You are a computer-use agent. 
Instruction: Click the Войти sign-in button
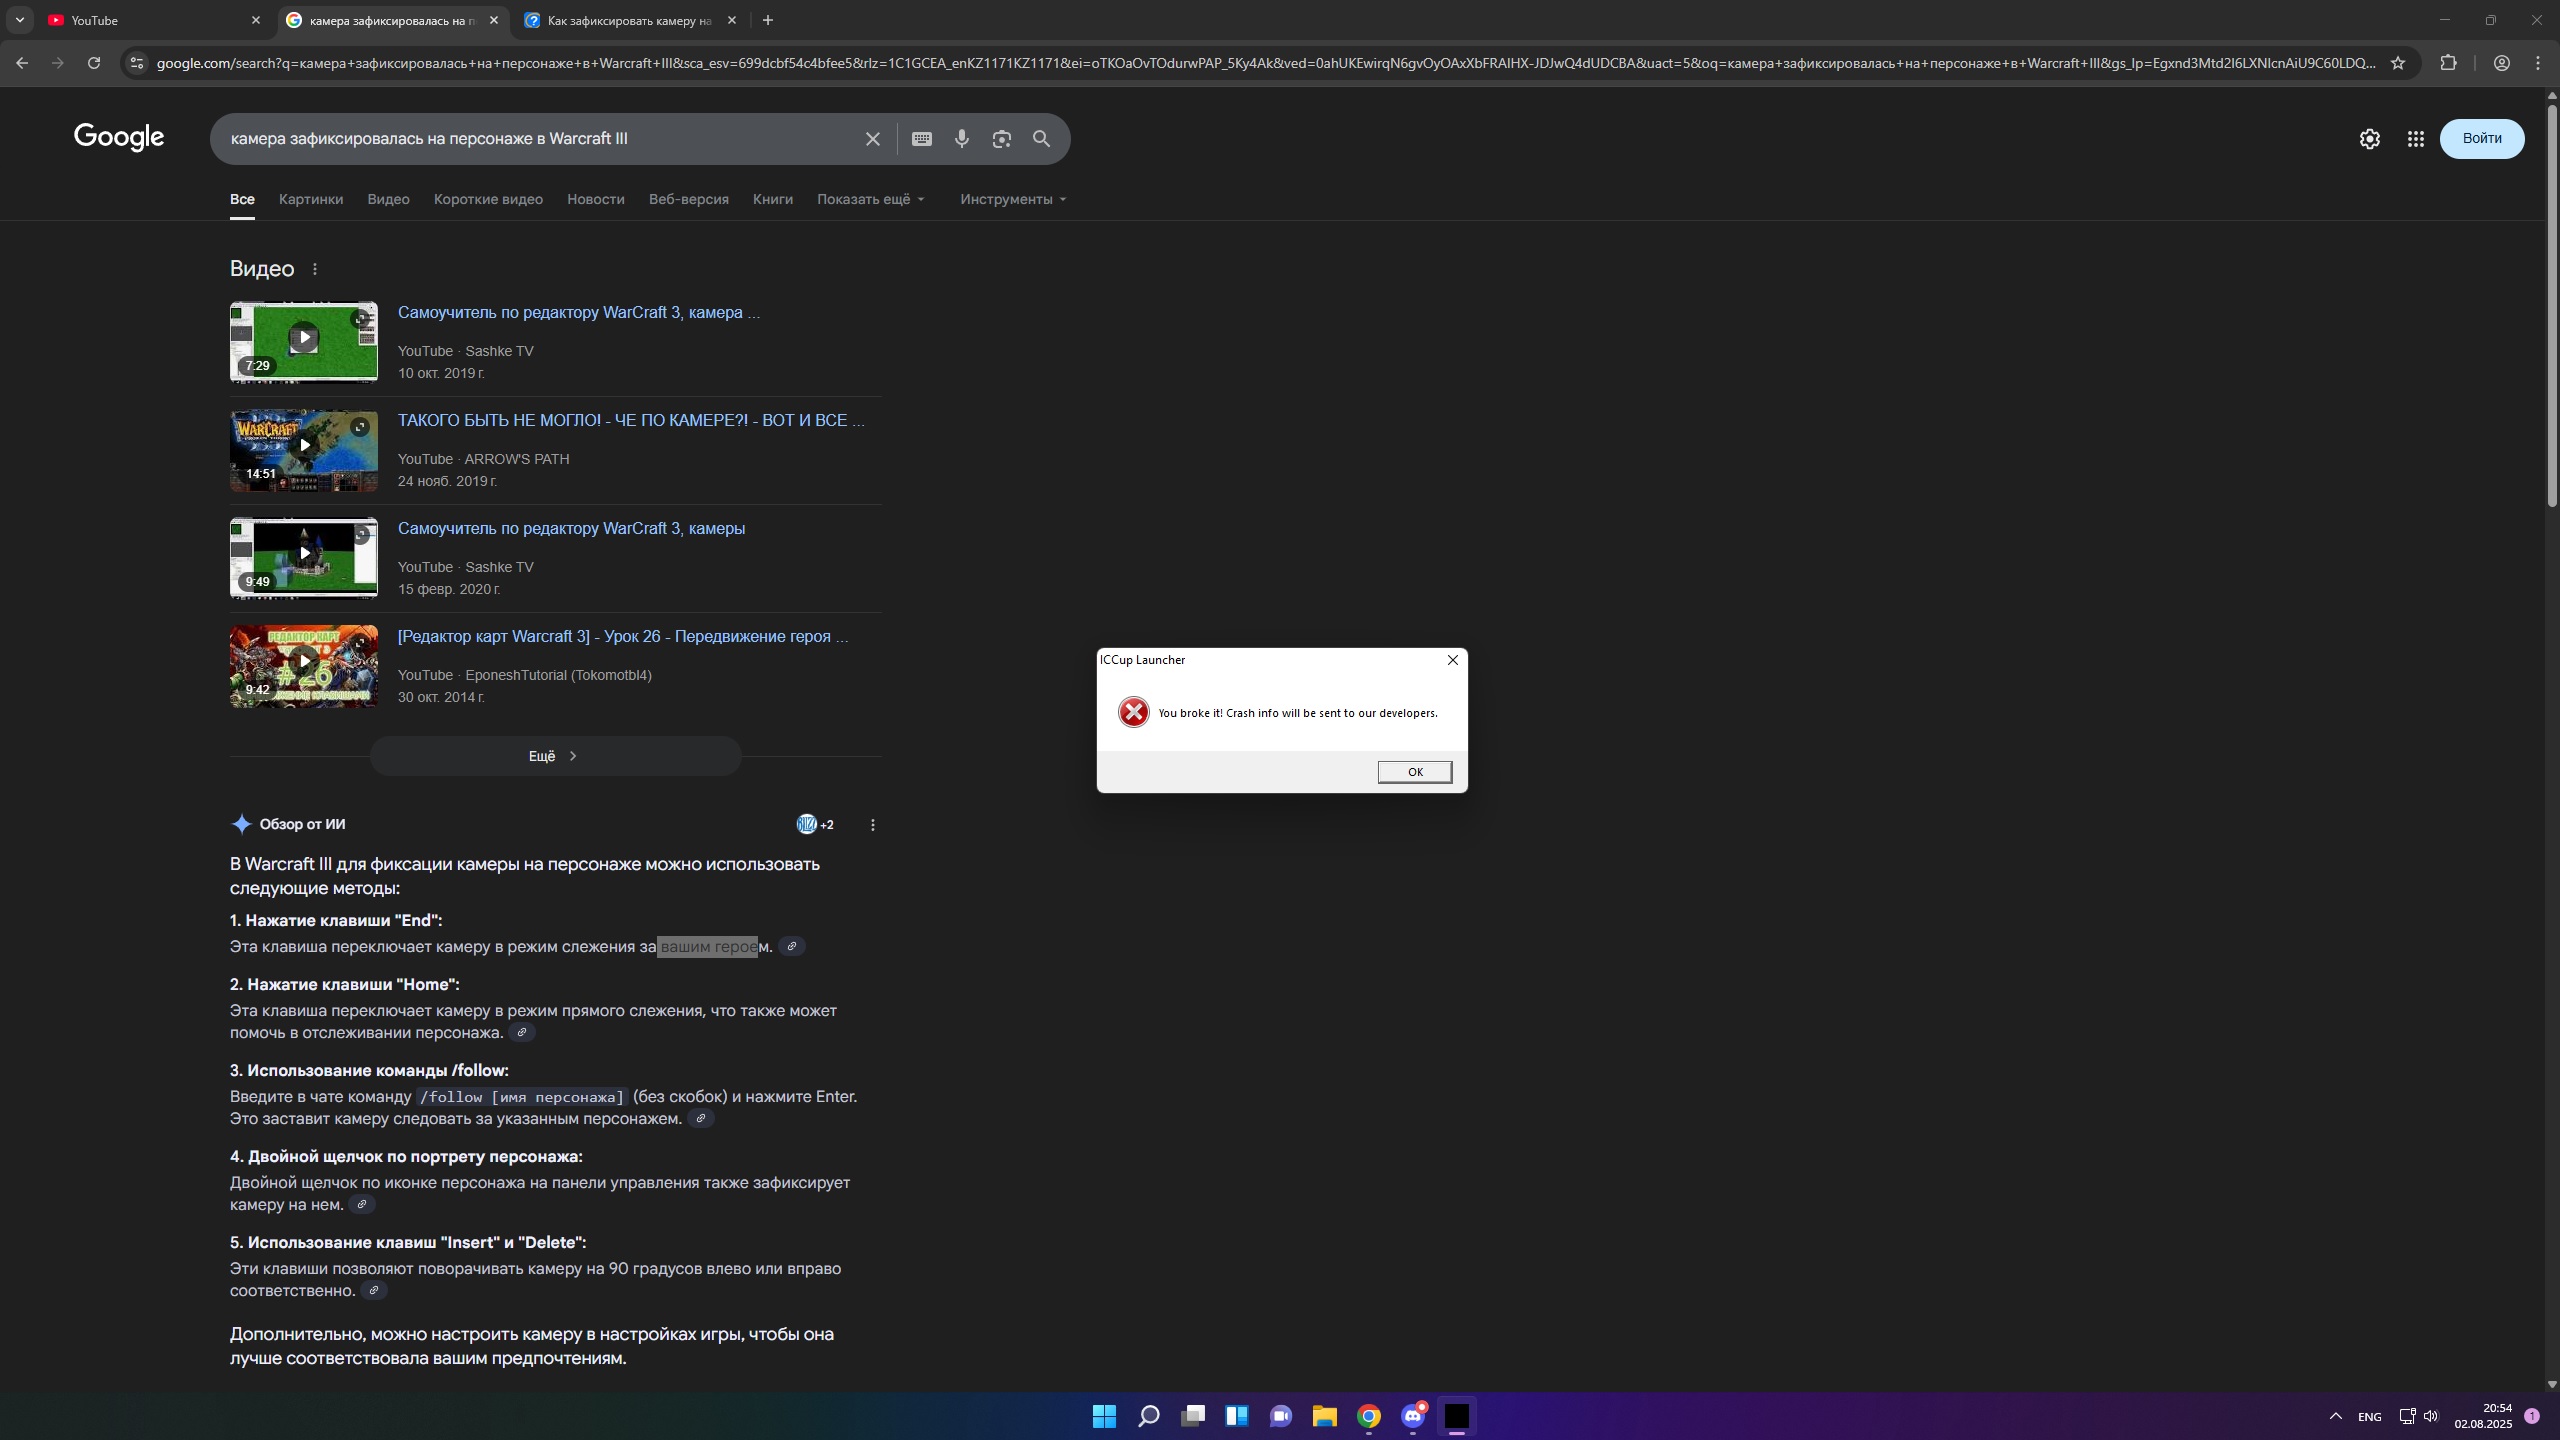point(2481,139)
